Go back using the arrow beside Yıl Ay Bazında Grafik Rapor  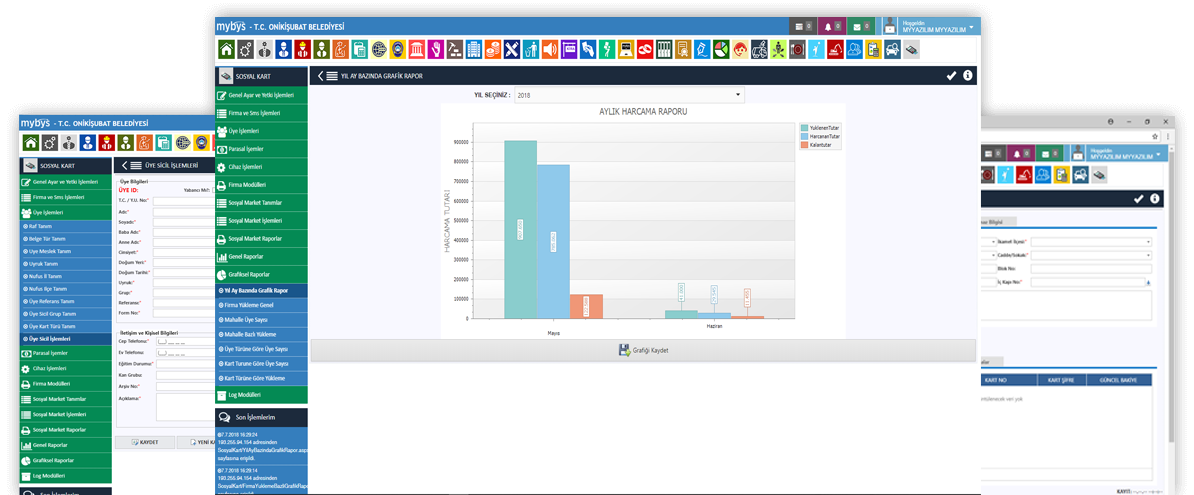click(x=321, y=75)
